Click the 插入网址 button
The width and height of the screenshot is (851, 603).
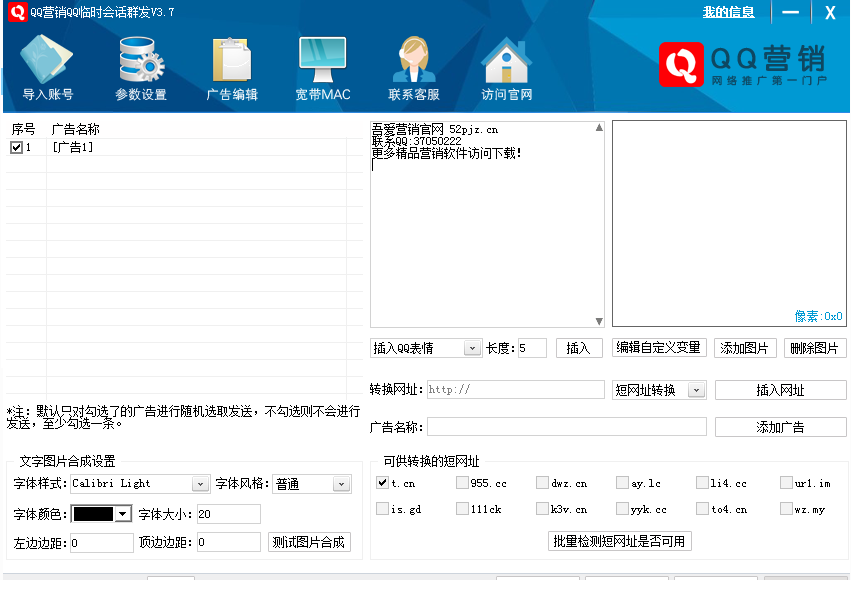click(780, 390)
